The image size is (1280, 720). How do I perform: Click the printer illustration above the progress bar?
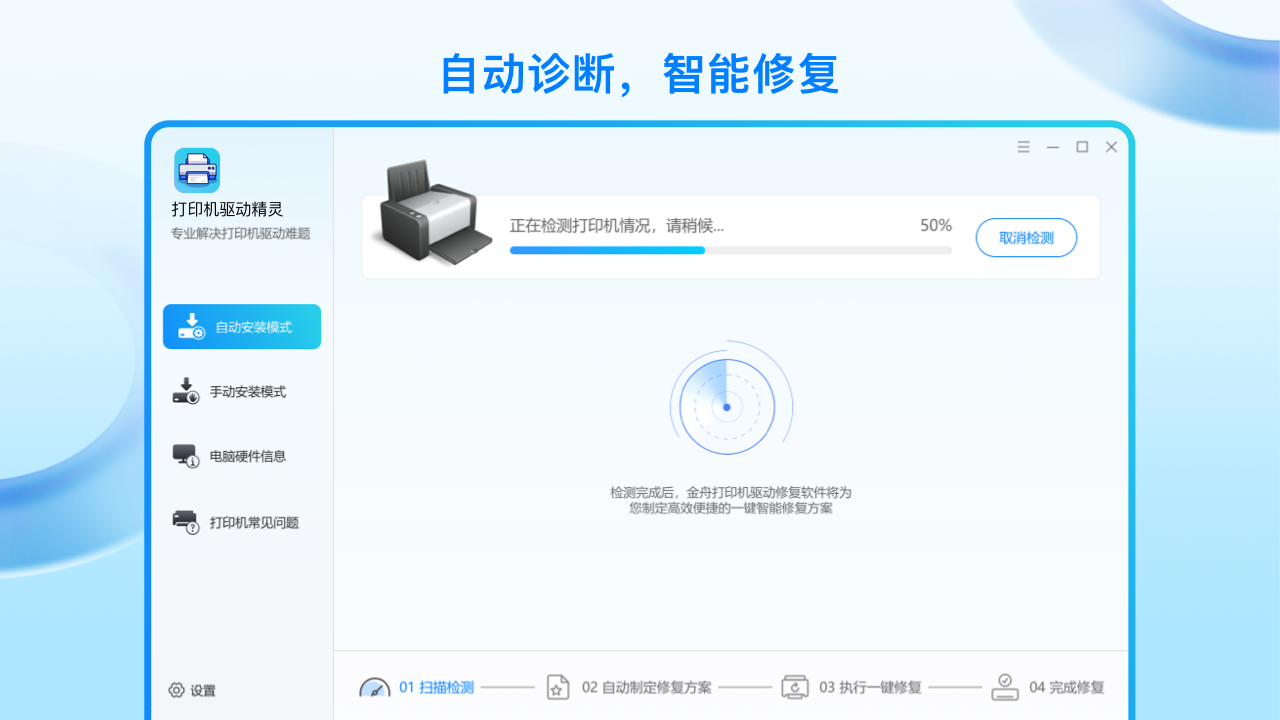pyautogui.click(x=432, y=212)
